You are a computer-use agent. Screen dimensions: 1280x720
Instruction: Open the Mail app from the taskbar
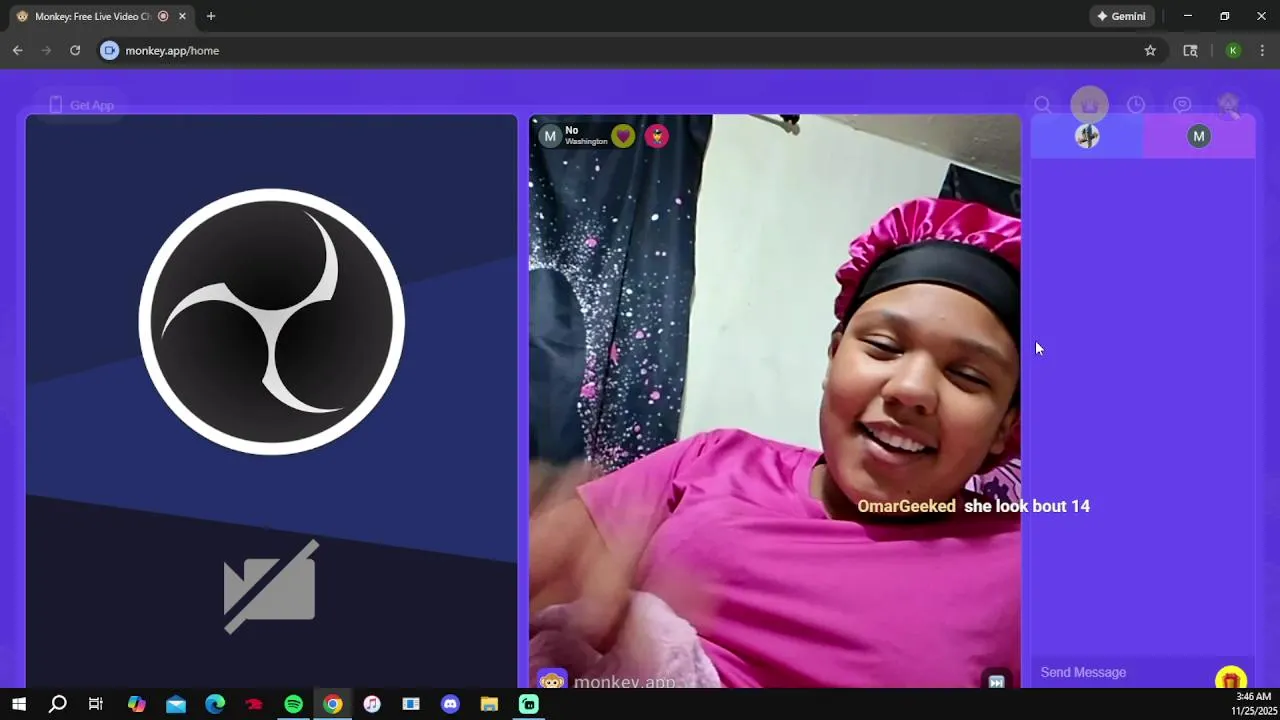coord(176,704)
